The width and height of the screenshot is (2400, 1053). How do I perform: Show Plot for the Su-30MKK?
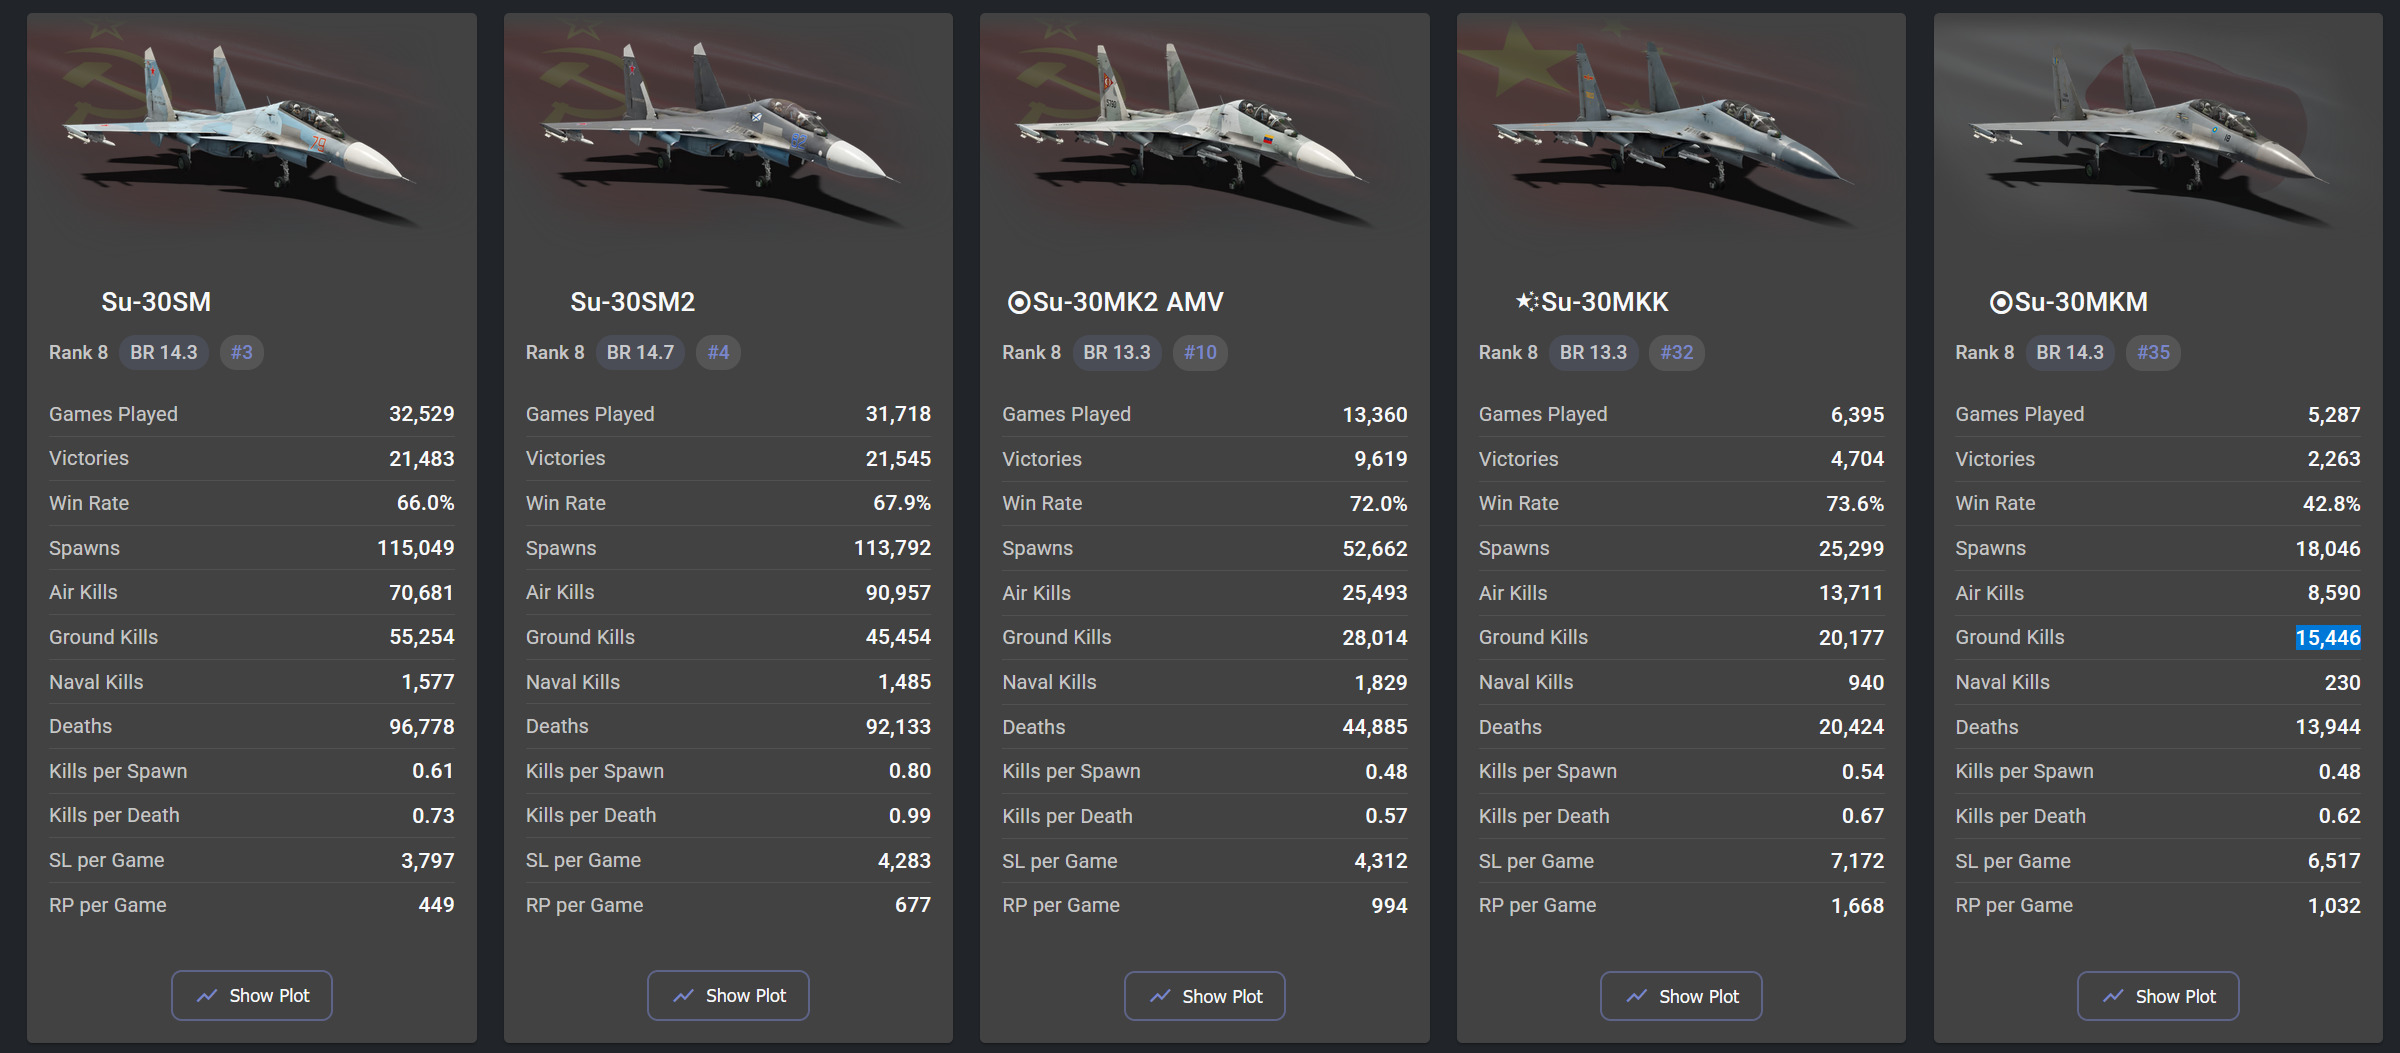[1681, 996]
